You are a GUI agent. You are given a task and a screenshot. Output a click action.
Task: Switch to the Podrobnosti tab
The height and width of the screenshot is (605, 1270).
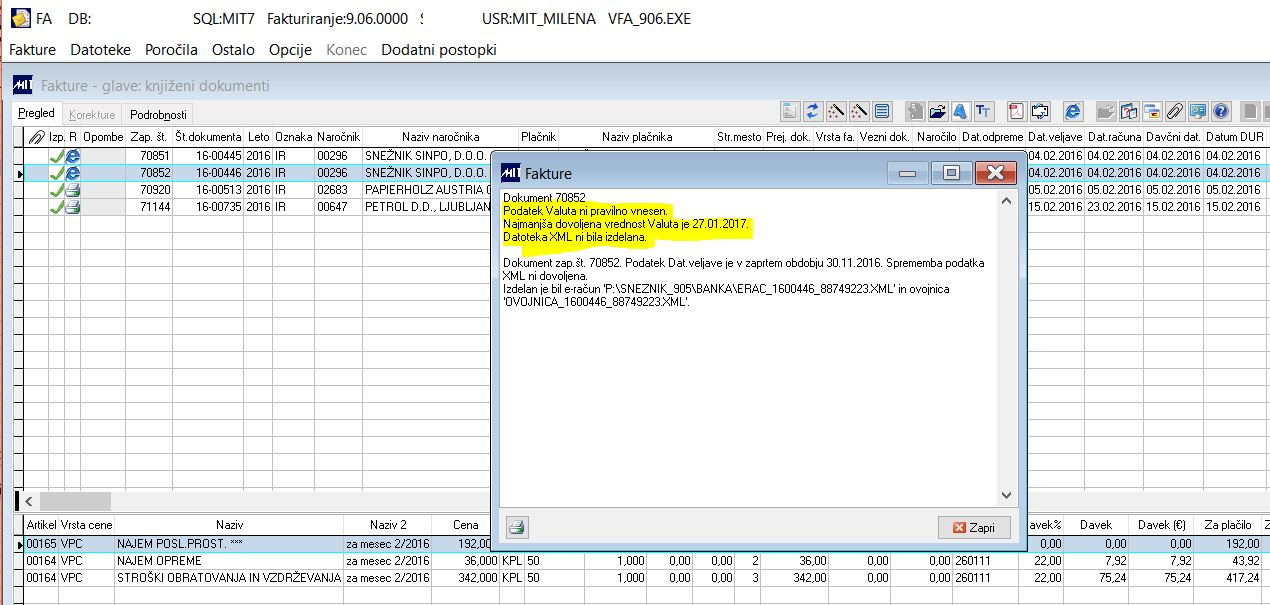[158, 115]
